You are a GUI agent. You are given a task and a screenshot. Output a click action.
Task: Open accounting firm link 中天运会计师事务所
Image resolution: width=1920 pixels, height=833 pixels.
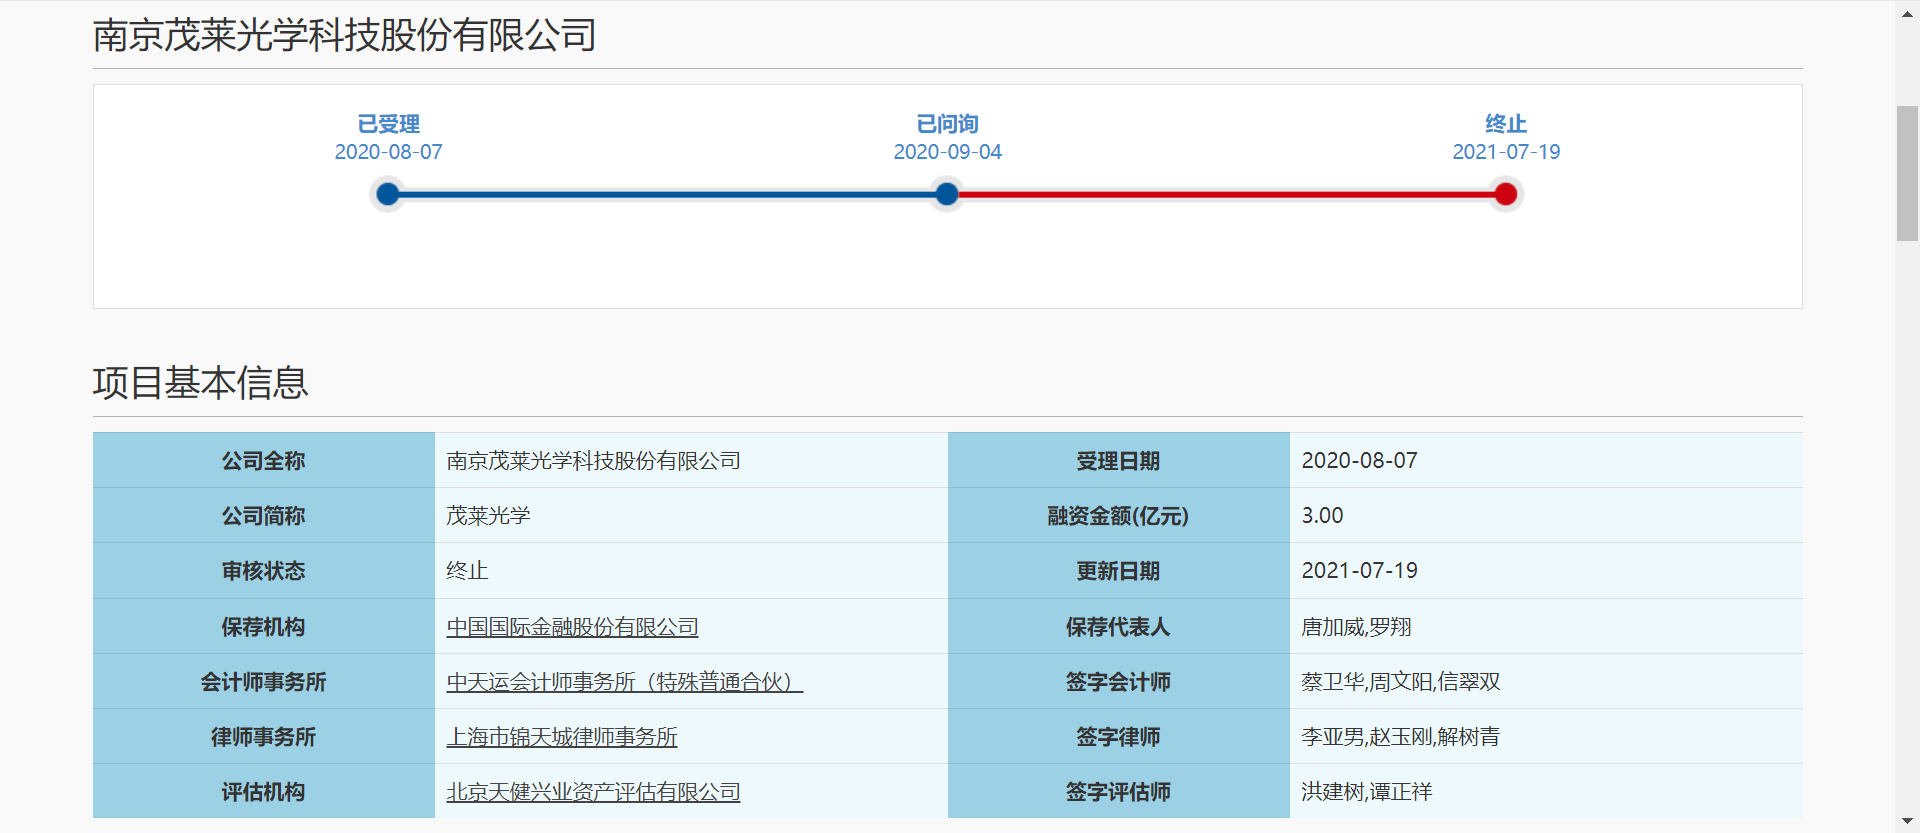pos(624,682)
